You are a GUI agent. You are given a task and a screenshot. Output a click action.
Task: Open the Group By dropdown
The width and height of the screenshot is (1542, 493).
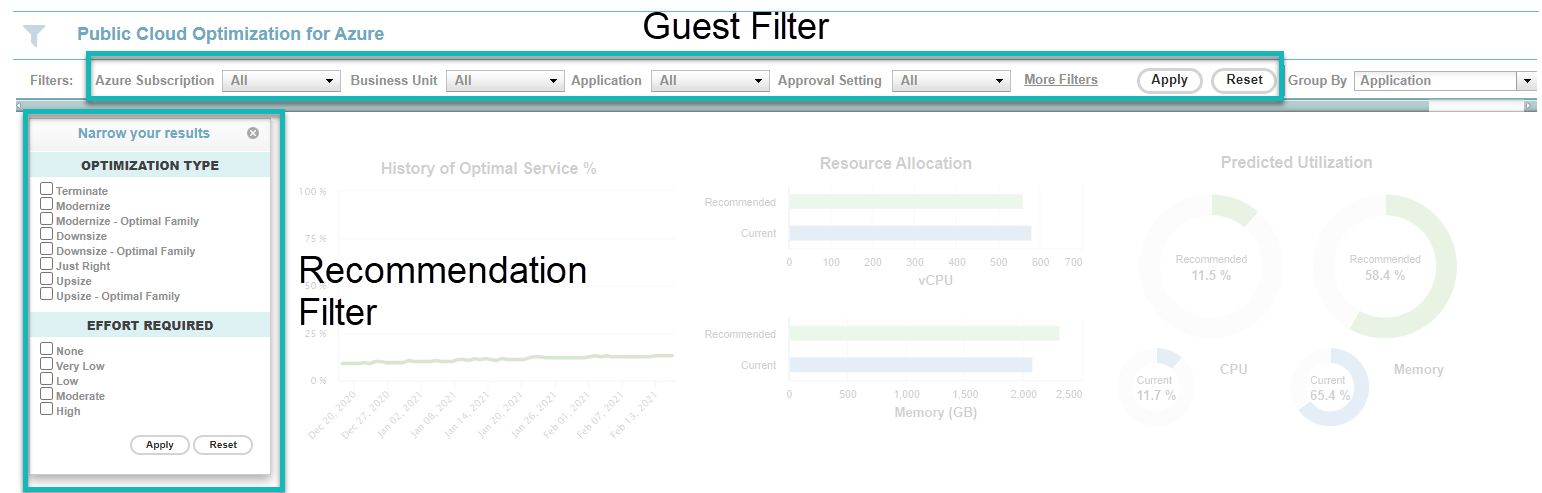tap(1444, 81)
